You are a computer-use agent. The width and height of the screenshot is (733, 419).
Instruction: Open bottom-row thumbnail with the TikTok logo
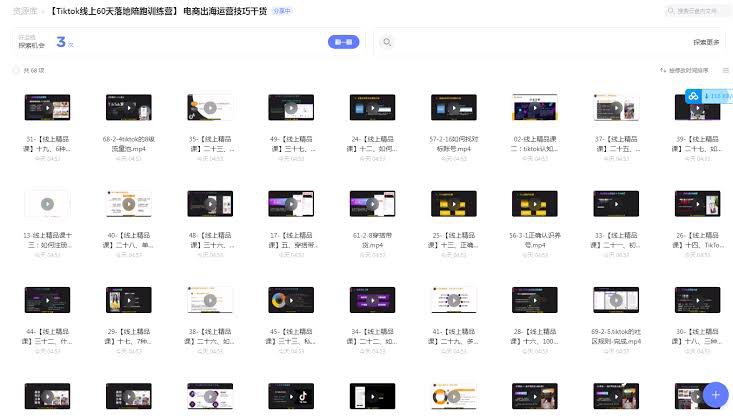pos(291,397)
